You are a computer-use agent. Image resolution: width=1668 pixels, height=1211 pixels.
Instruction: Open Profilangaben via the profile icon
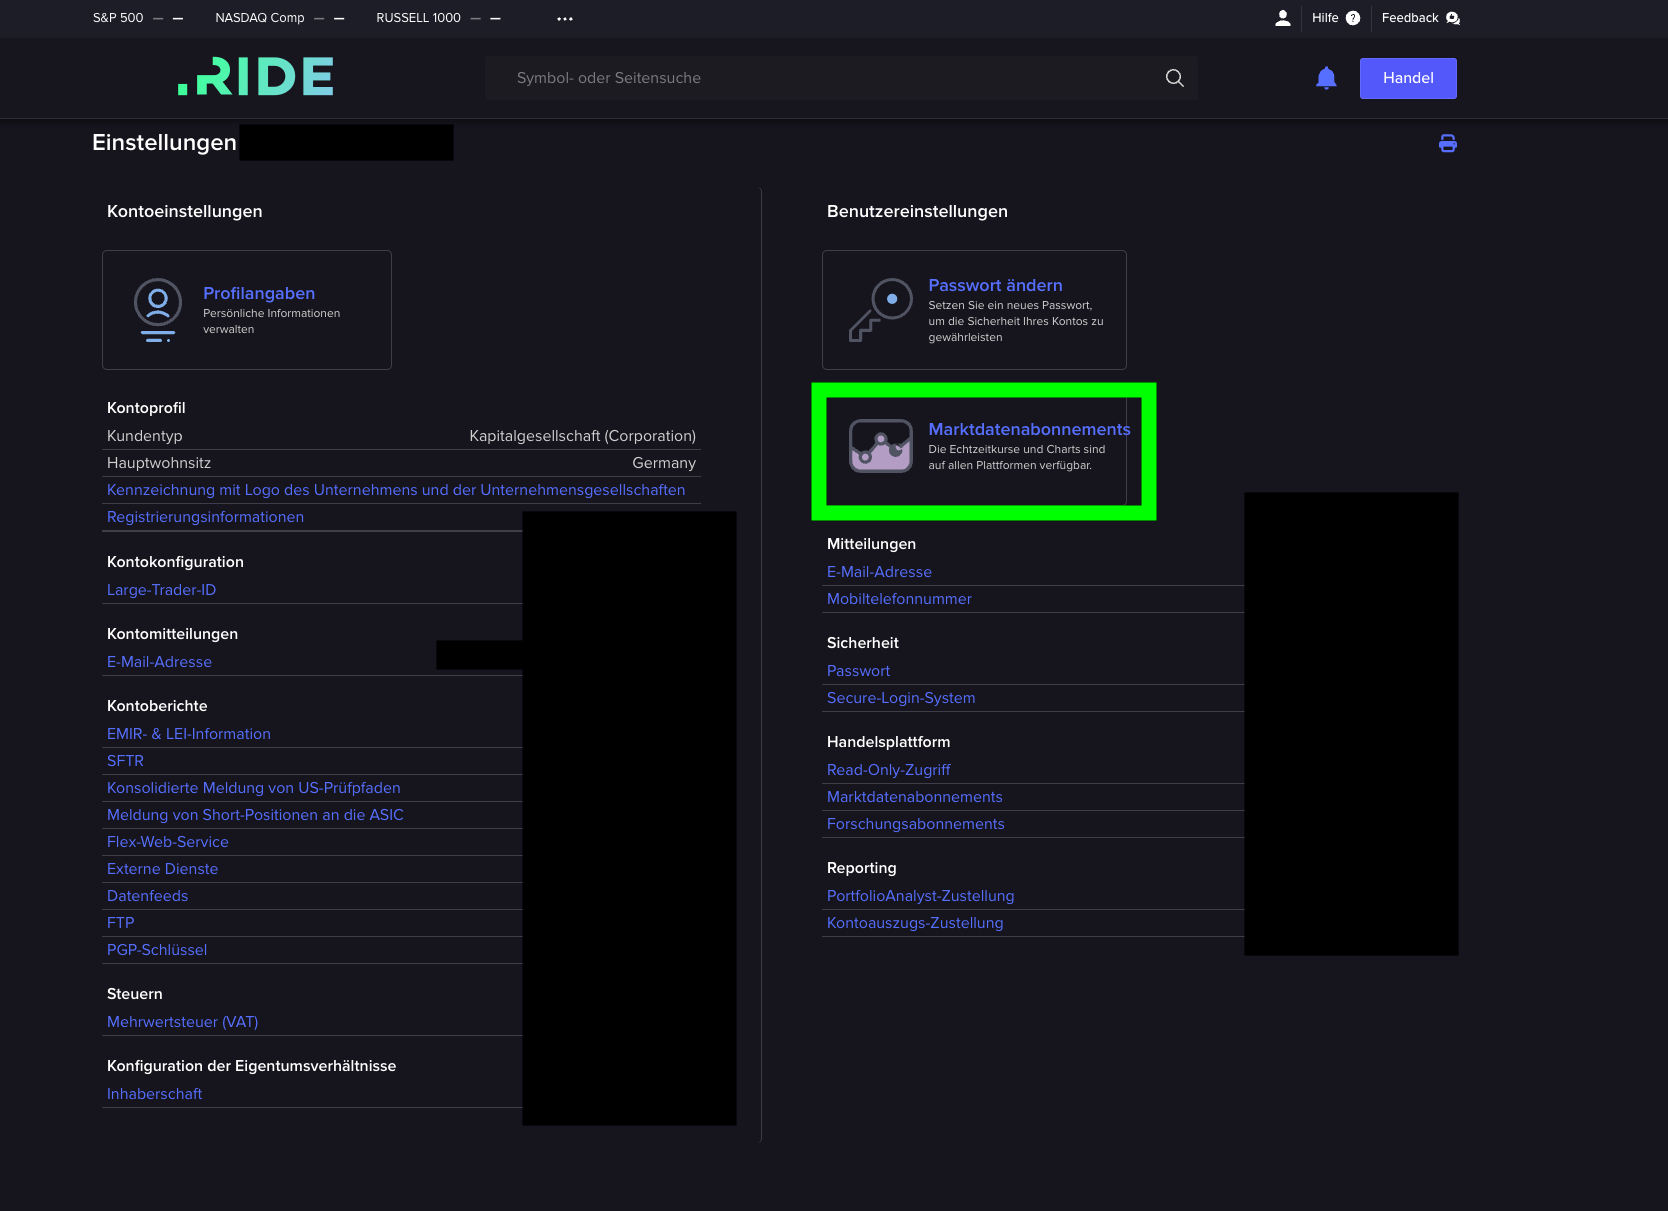tap(157, 309)
